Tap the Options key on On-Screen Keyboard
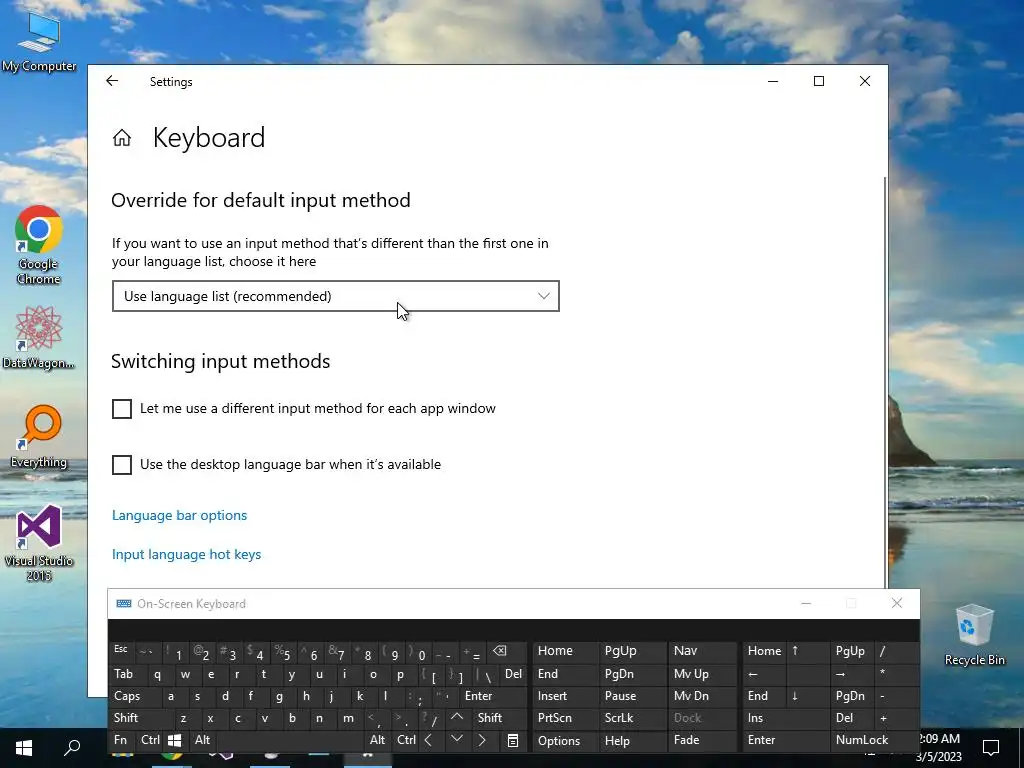This screenshot has width=1024, height=768. [566, 741]
